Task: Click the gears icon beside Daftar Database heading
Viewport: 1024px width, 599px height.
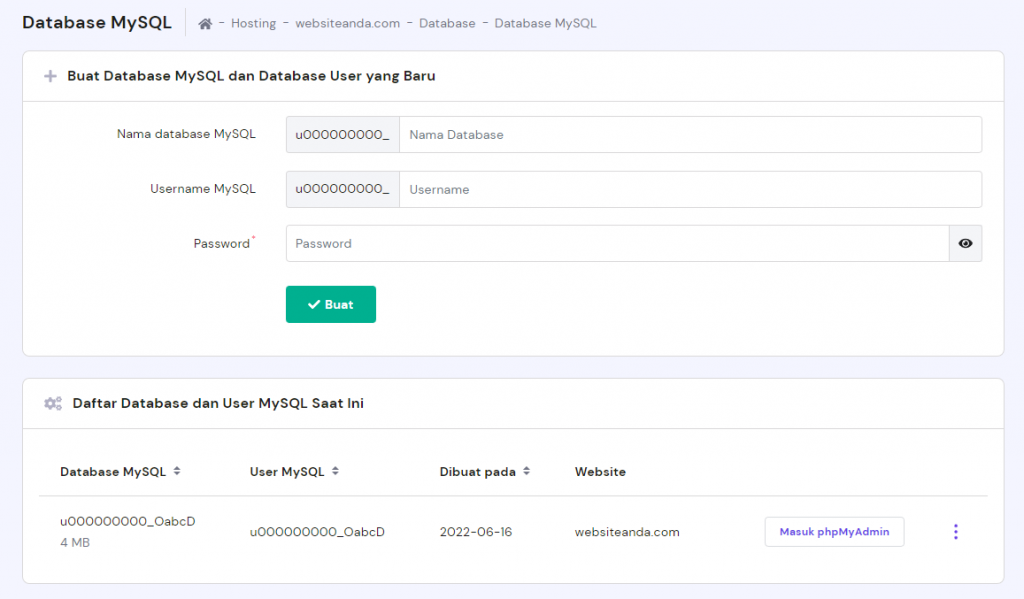Action: [52, 404]
